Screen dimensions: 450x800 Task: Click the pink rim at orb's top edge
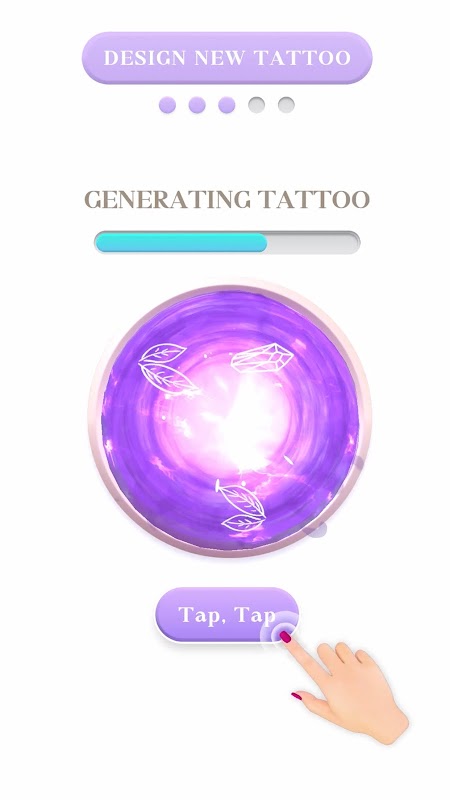coord(230,288)
